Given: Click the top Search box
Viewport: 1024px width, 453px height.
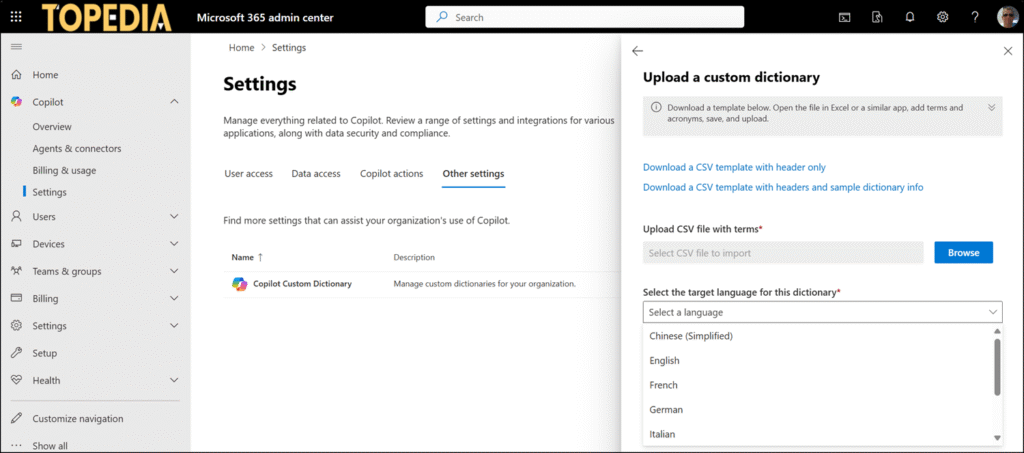Looking at the screenshot, I should [x=584, y=17].
